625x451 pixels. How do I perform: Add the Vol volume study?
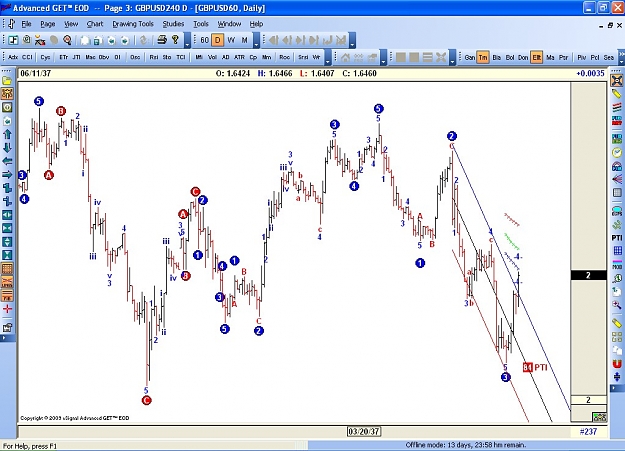(212, 57)
